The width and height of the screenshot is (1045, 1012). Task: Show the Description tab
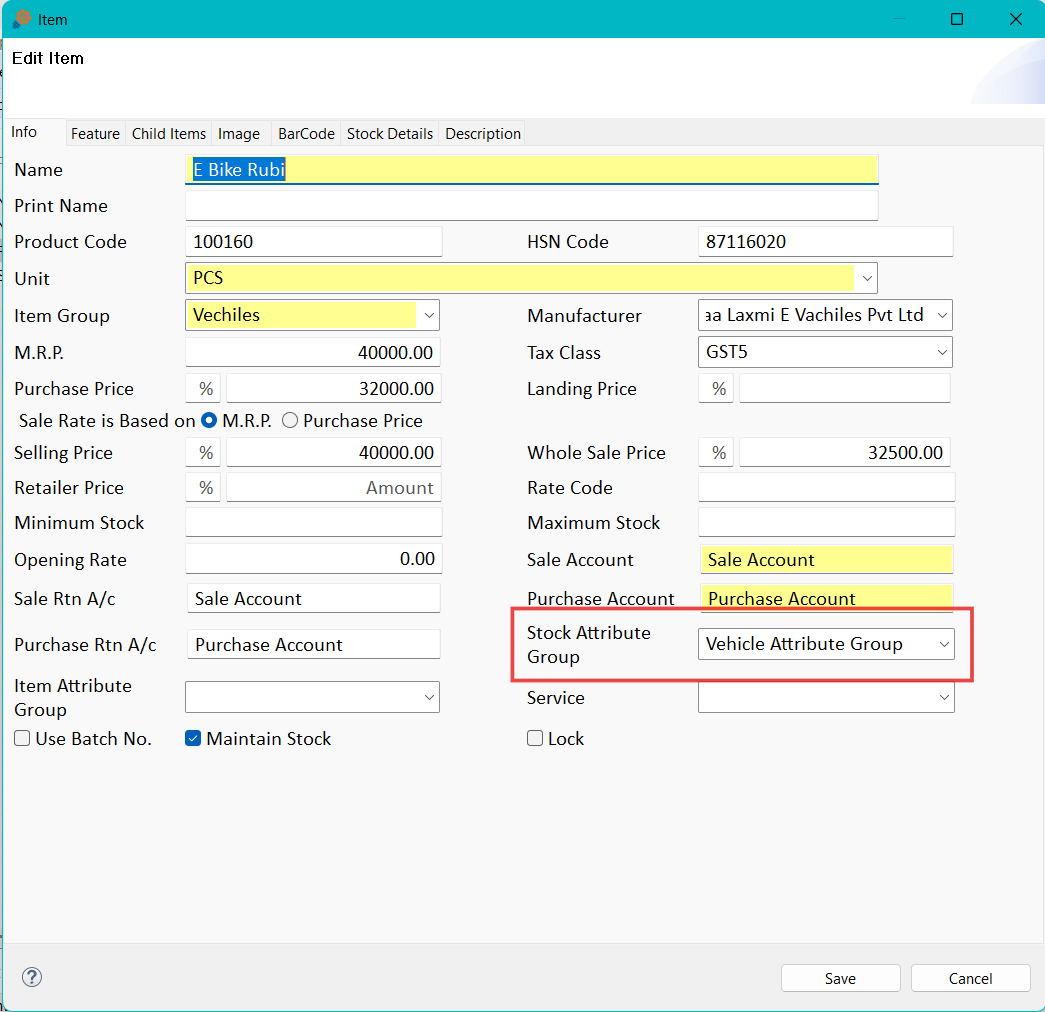pos(483,133)
